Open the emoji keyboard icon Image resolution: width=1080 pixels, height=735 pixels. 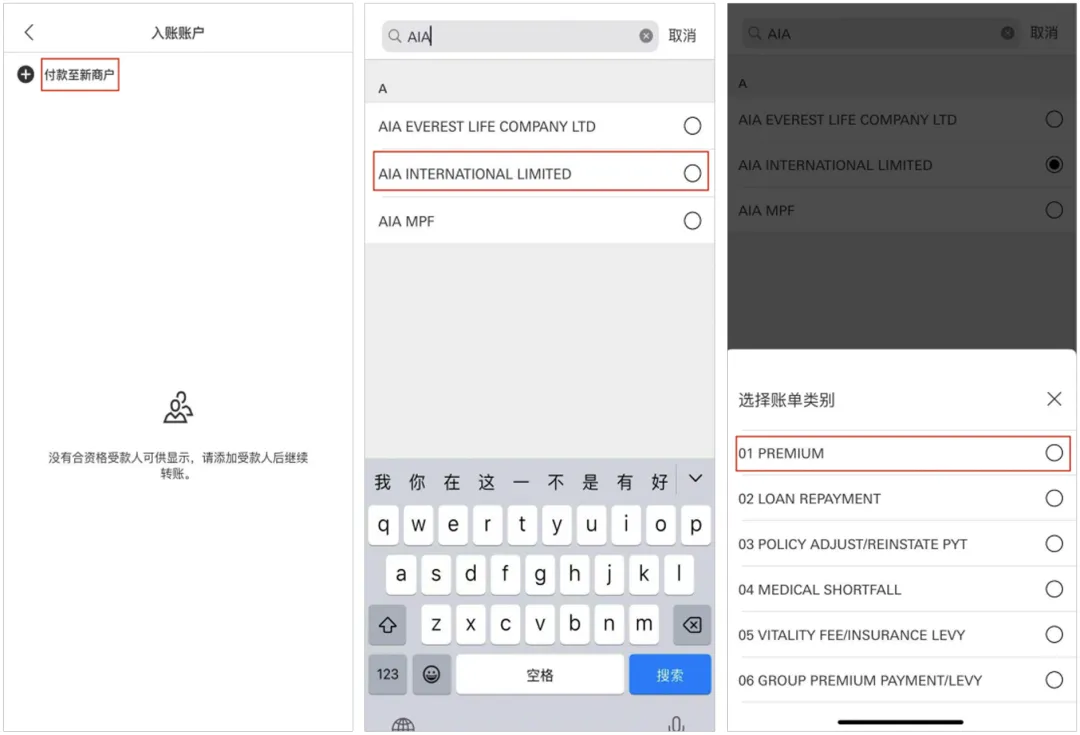pyautogui.click(x=432, y=674)
